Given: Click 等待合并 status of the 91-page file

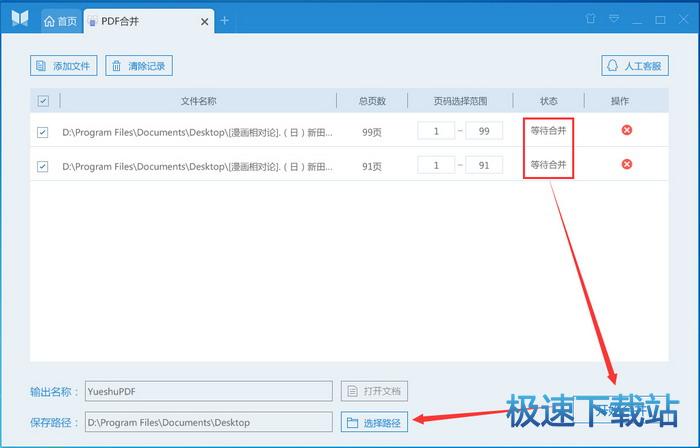Looking at the screenshot, I should click(x=548, y=165).
